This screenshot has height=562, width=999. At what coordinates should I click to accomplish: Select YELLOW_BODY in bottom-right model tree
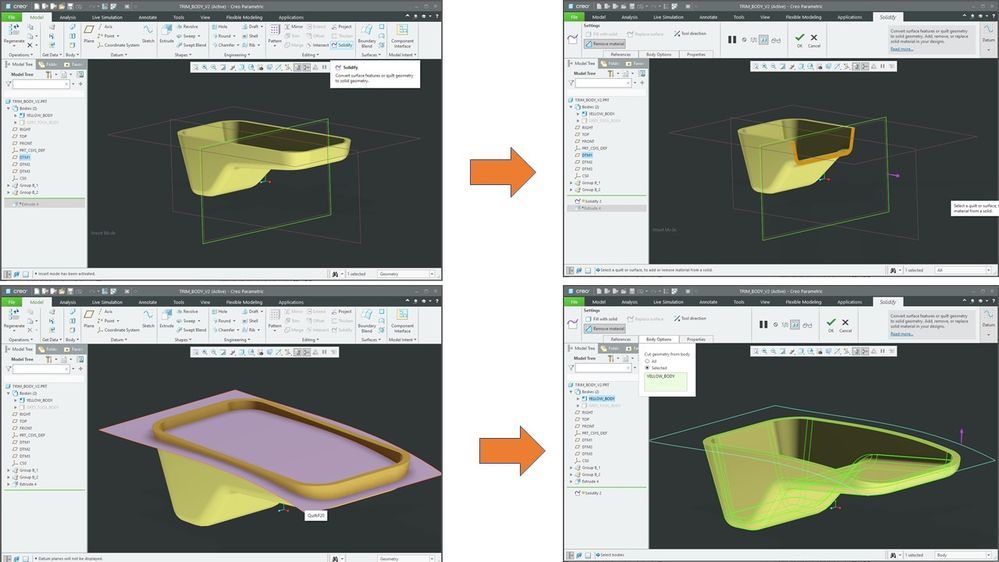pos(601,398)
